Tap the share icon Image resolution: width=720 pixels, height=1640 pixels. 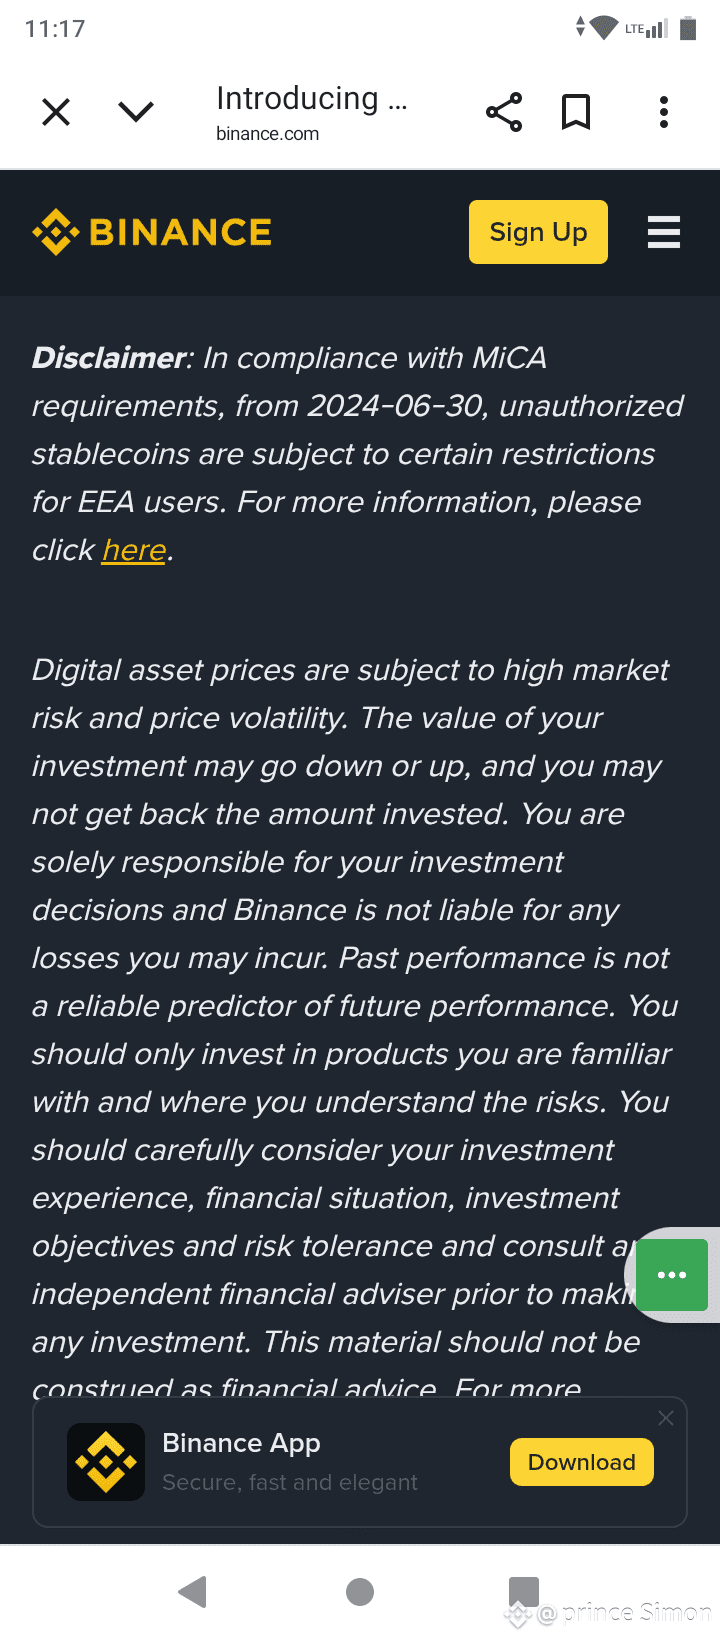[x=504, y=112]
